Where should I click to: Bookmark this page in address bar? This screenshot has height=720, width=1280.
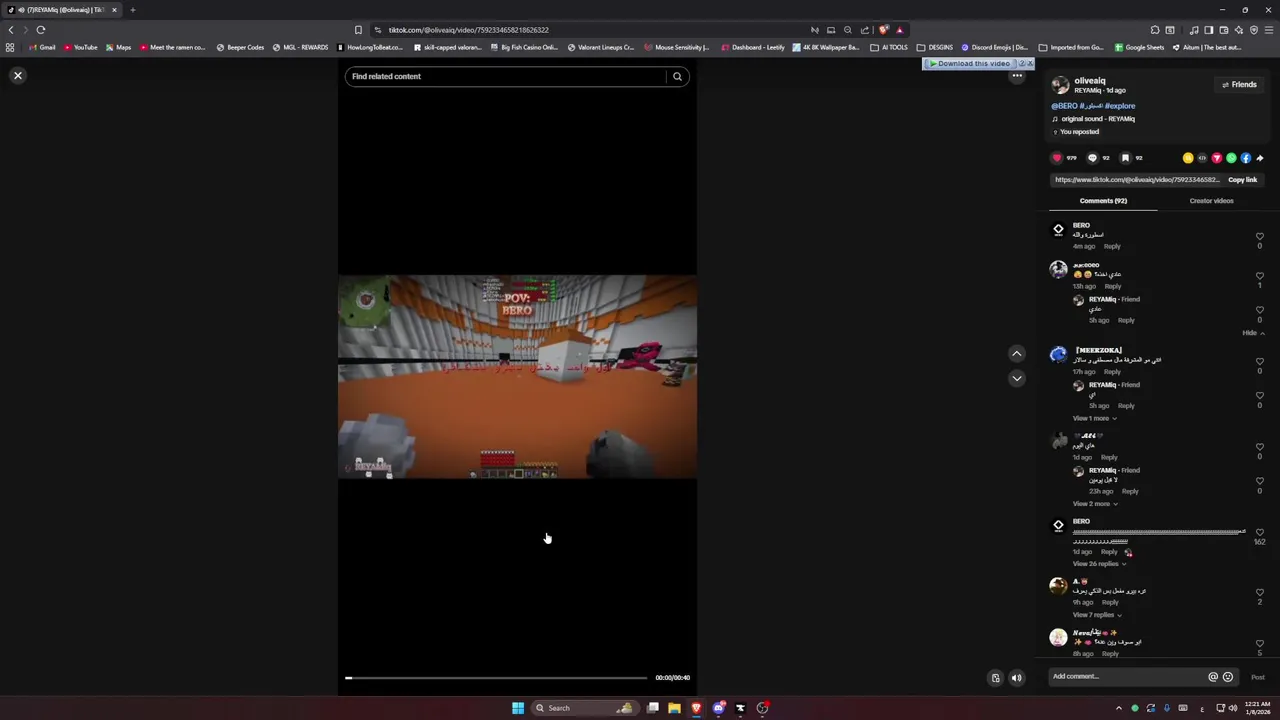point(358,30)
